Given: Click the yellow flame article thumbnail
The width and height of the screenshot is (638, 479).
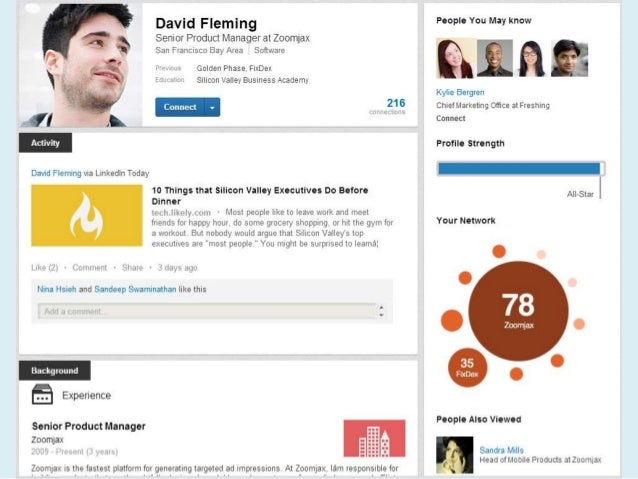Looking at the screenshot, I should (87, 216).
